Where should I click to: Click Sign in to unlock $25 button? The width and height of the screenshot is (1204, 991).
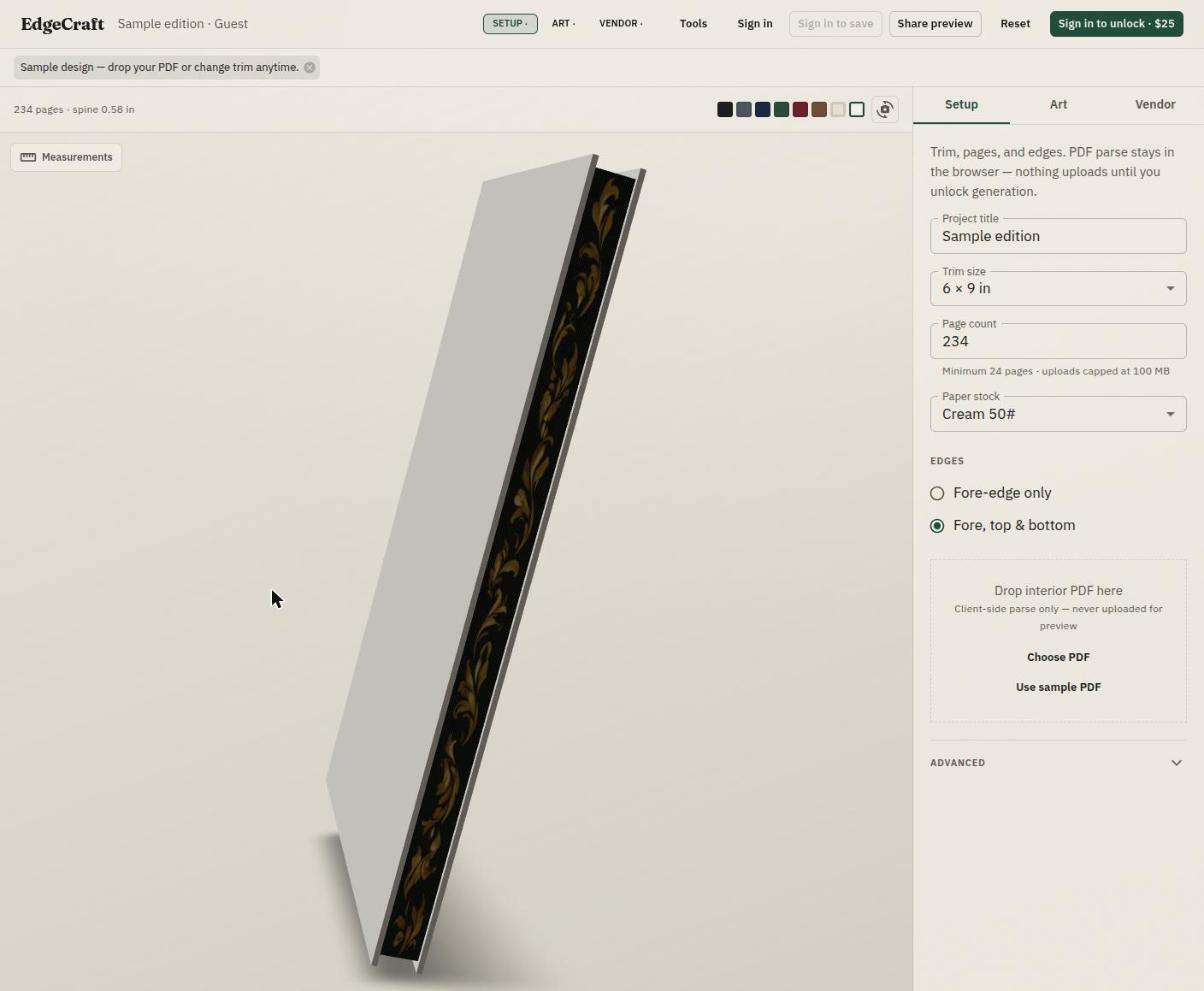1116,23
